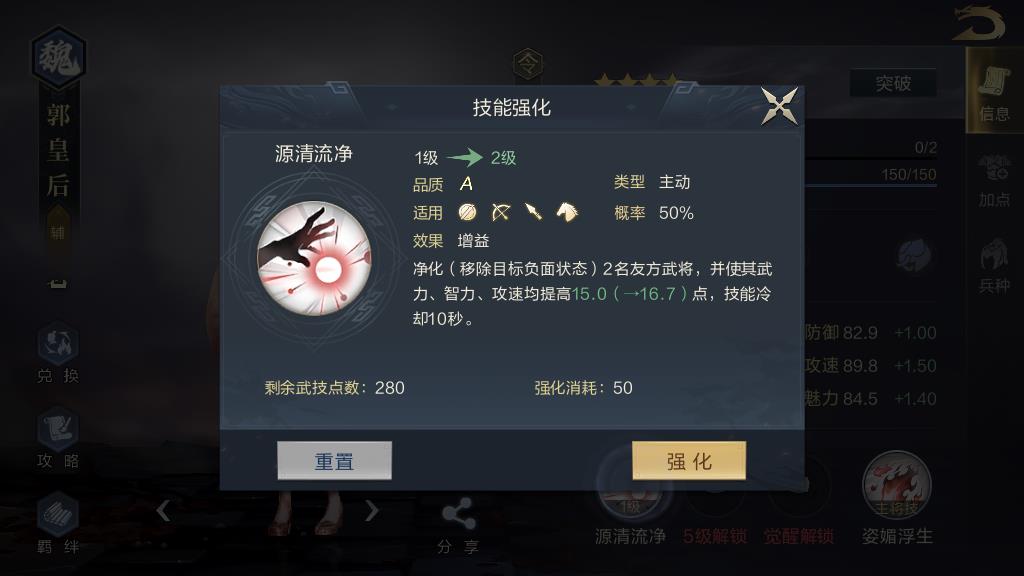1024x576 pixels.
Task: Tap the infantry shield troop icon
Action: click(x=467, y=212)
